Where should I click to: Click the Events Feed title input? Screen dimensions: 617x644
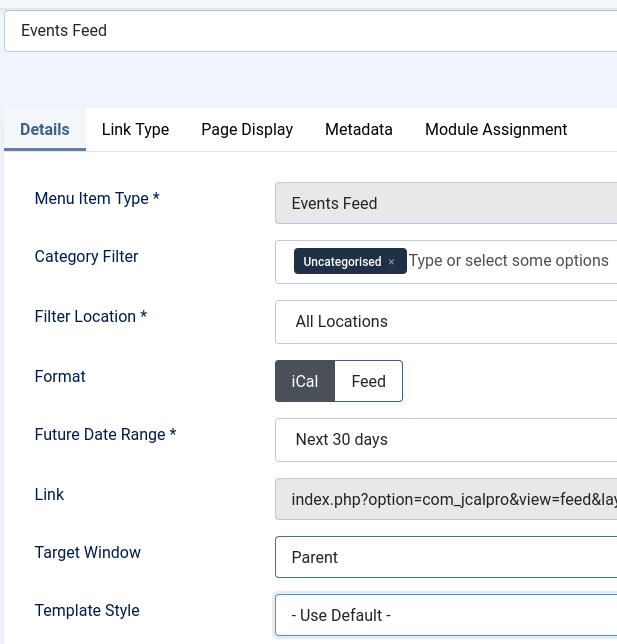pos(311,31)
